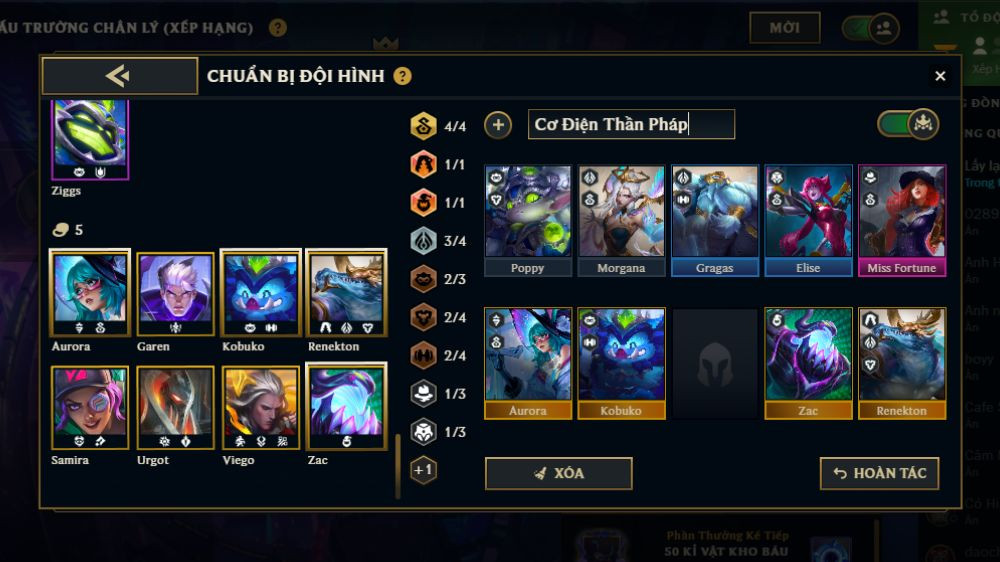Viewport: 1000px width, 562px height.
Task: Click the Mời invite button
Action: click(x=784, y=27)
